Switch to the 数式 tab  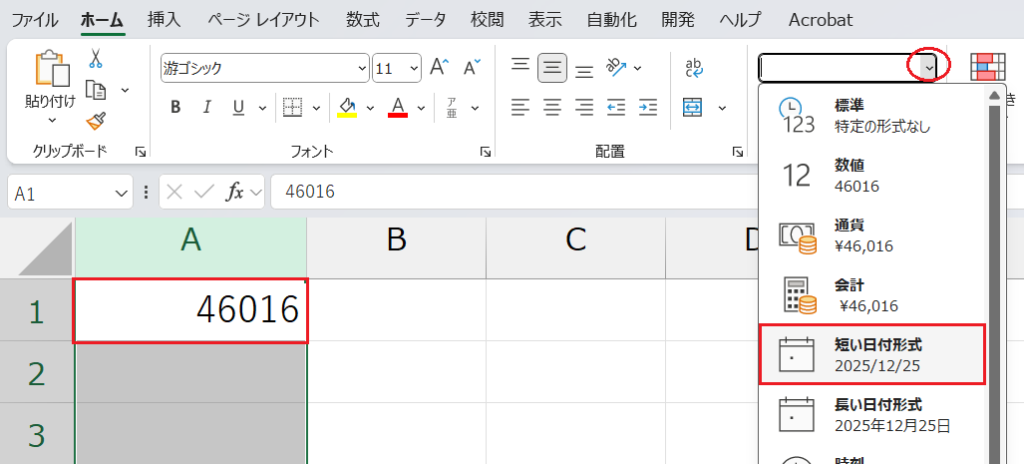pos(362,20)
